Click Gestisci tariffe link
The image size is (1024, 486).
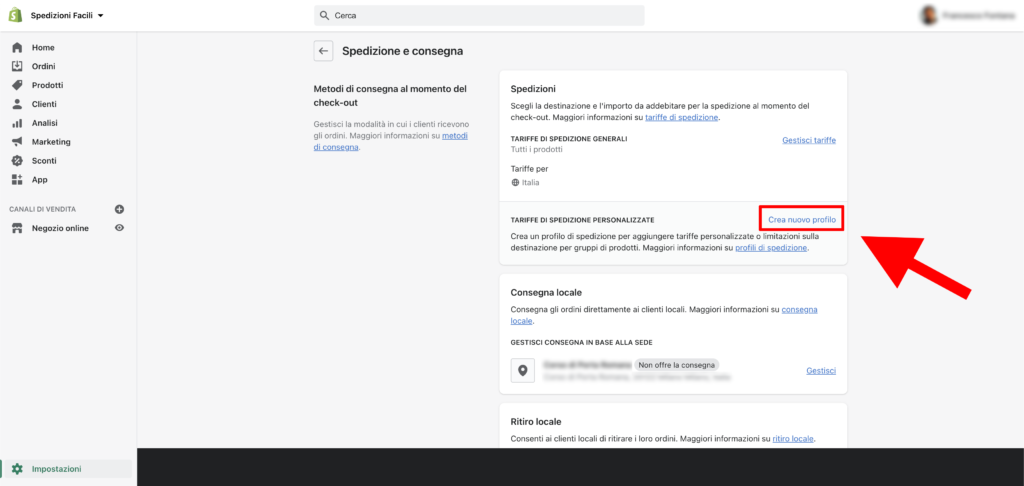pos(808,140)
